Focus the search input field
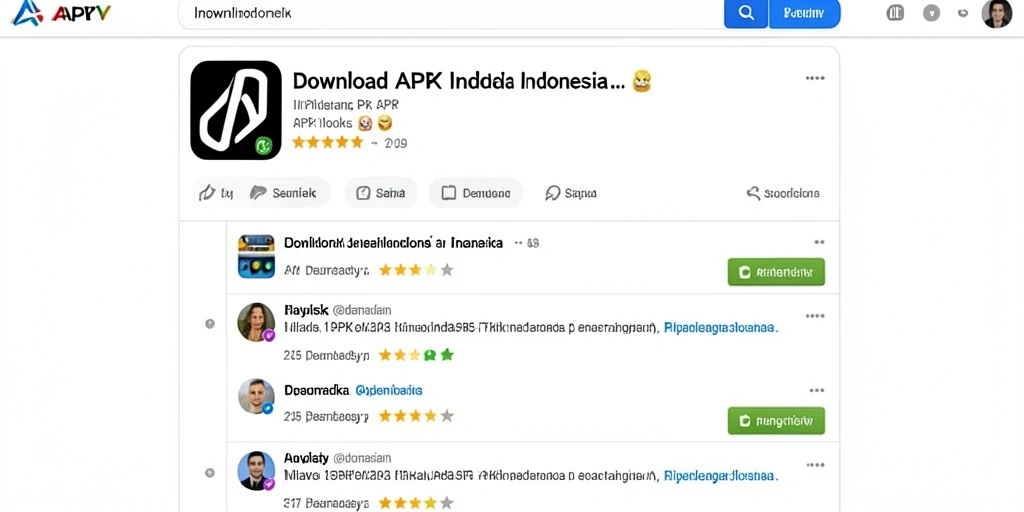The height and width of the screenshot is (512, 1024). pos(451,13)
